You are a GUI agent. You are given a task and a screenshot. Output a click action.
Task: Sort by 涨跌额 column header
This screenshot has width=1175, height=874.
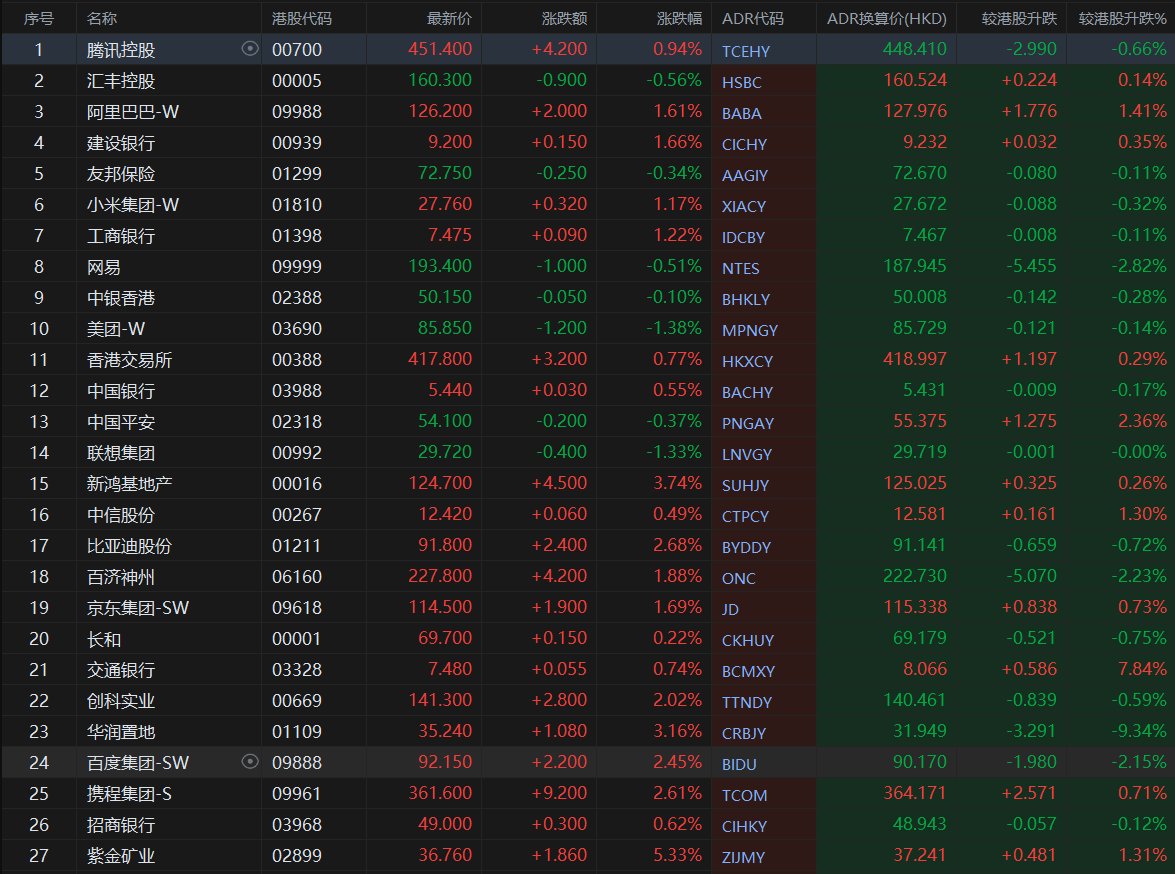click(x=564, y=18)
